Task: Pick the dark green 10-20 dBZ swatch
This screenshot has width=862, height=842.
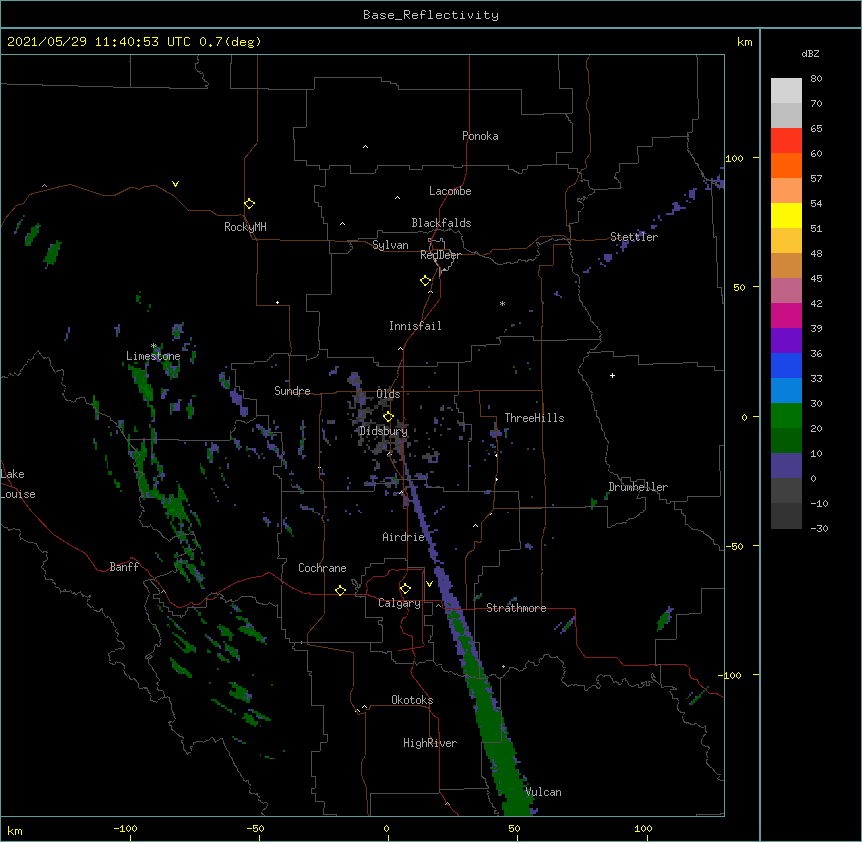Action: (786, 440)
